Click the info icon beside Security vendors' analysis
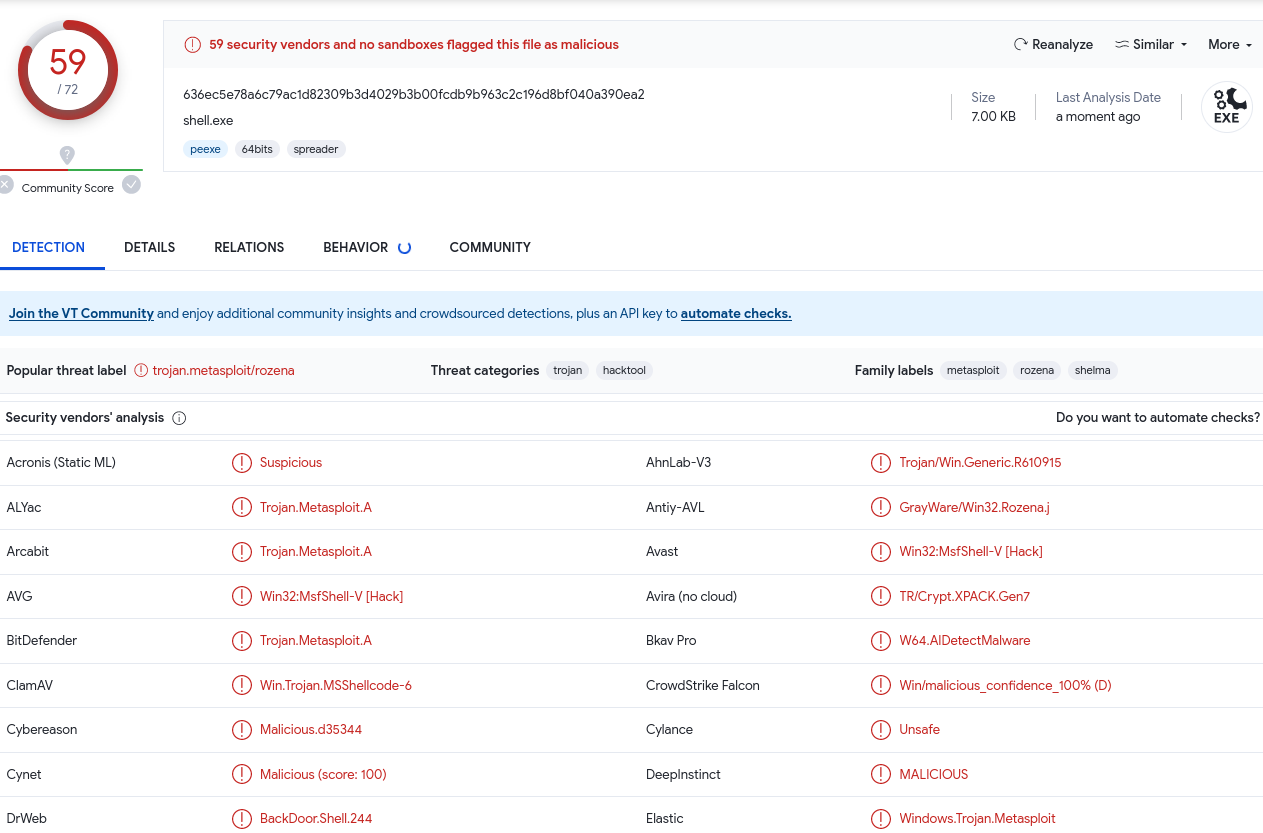This screenshot has width=1263, height=833. click(179, 418)
